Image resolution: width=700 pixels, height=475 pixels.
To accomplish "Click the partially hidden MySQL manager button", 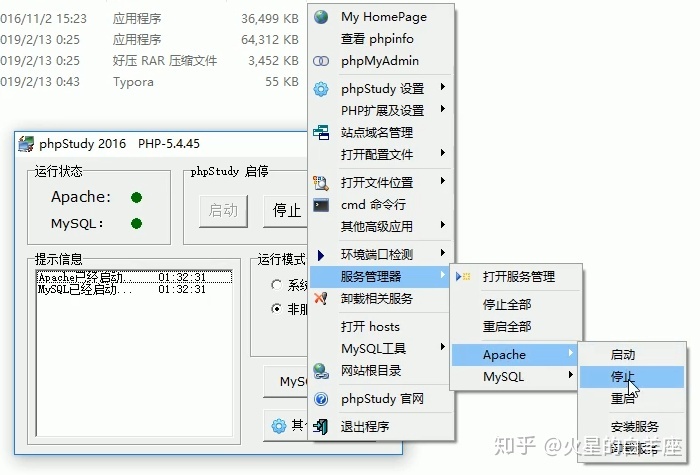I will pos(286,381).
